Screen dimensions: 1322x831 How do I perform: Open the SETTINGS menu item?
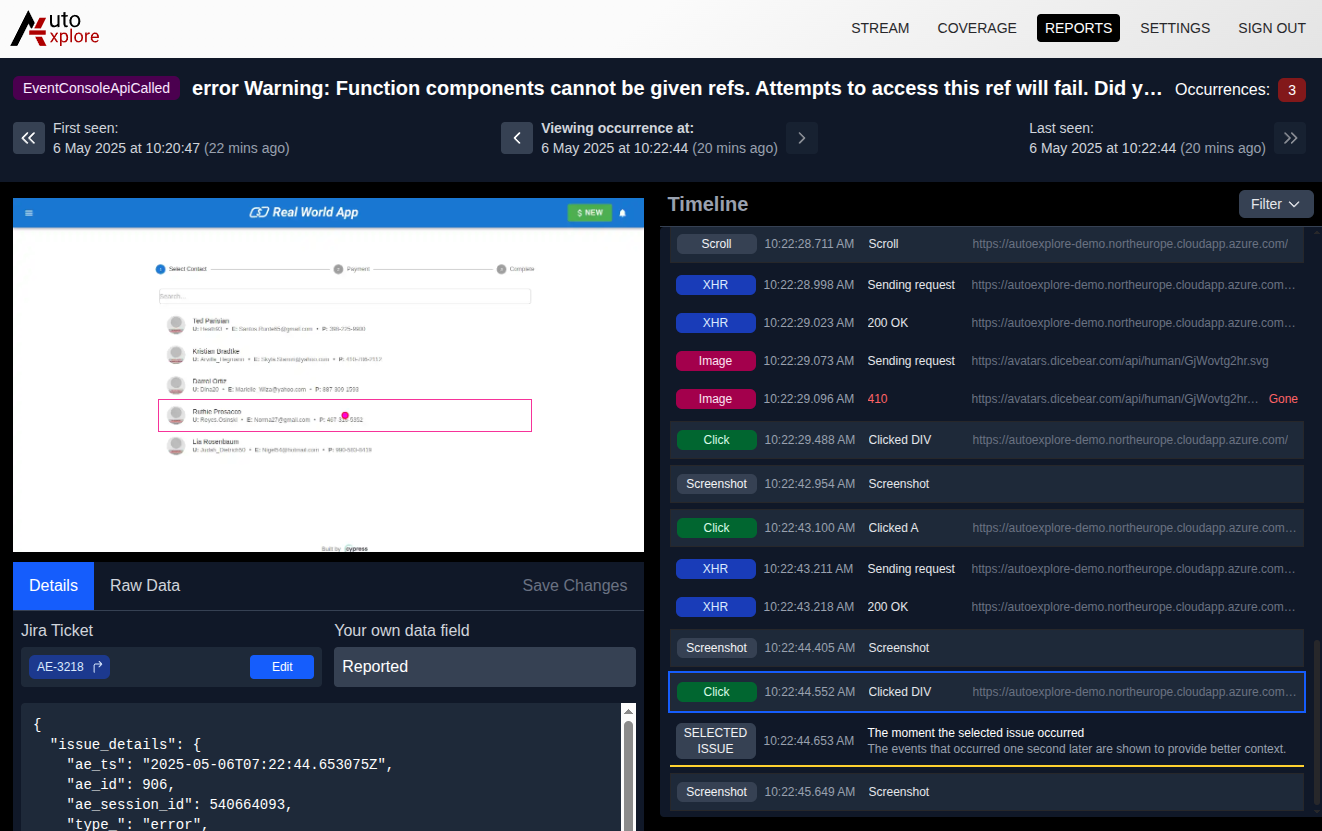tap(1175, 28)
